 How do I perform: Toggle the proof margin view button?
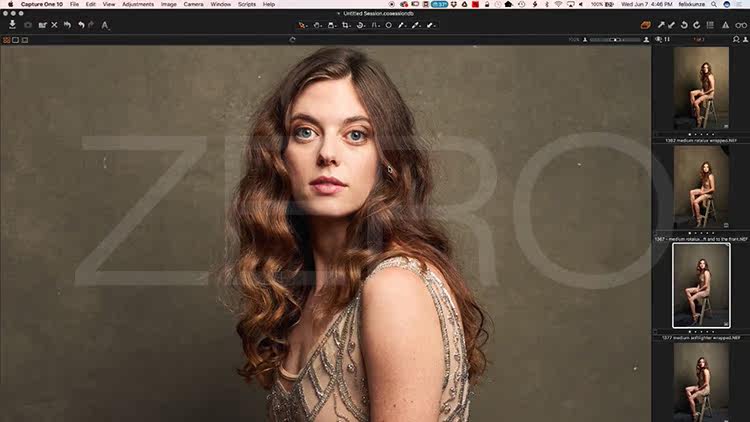[x=25, y=40]
